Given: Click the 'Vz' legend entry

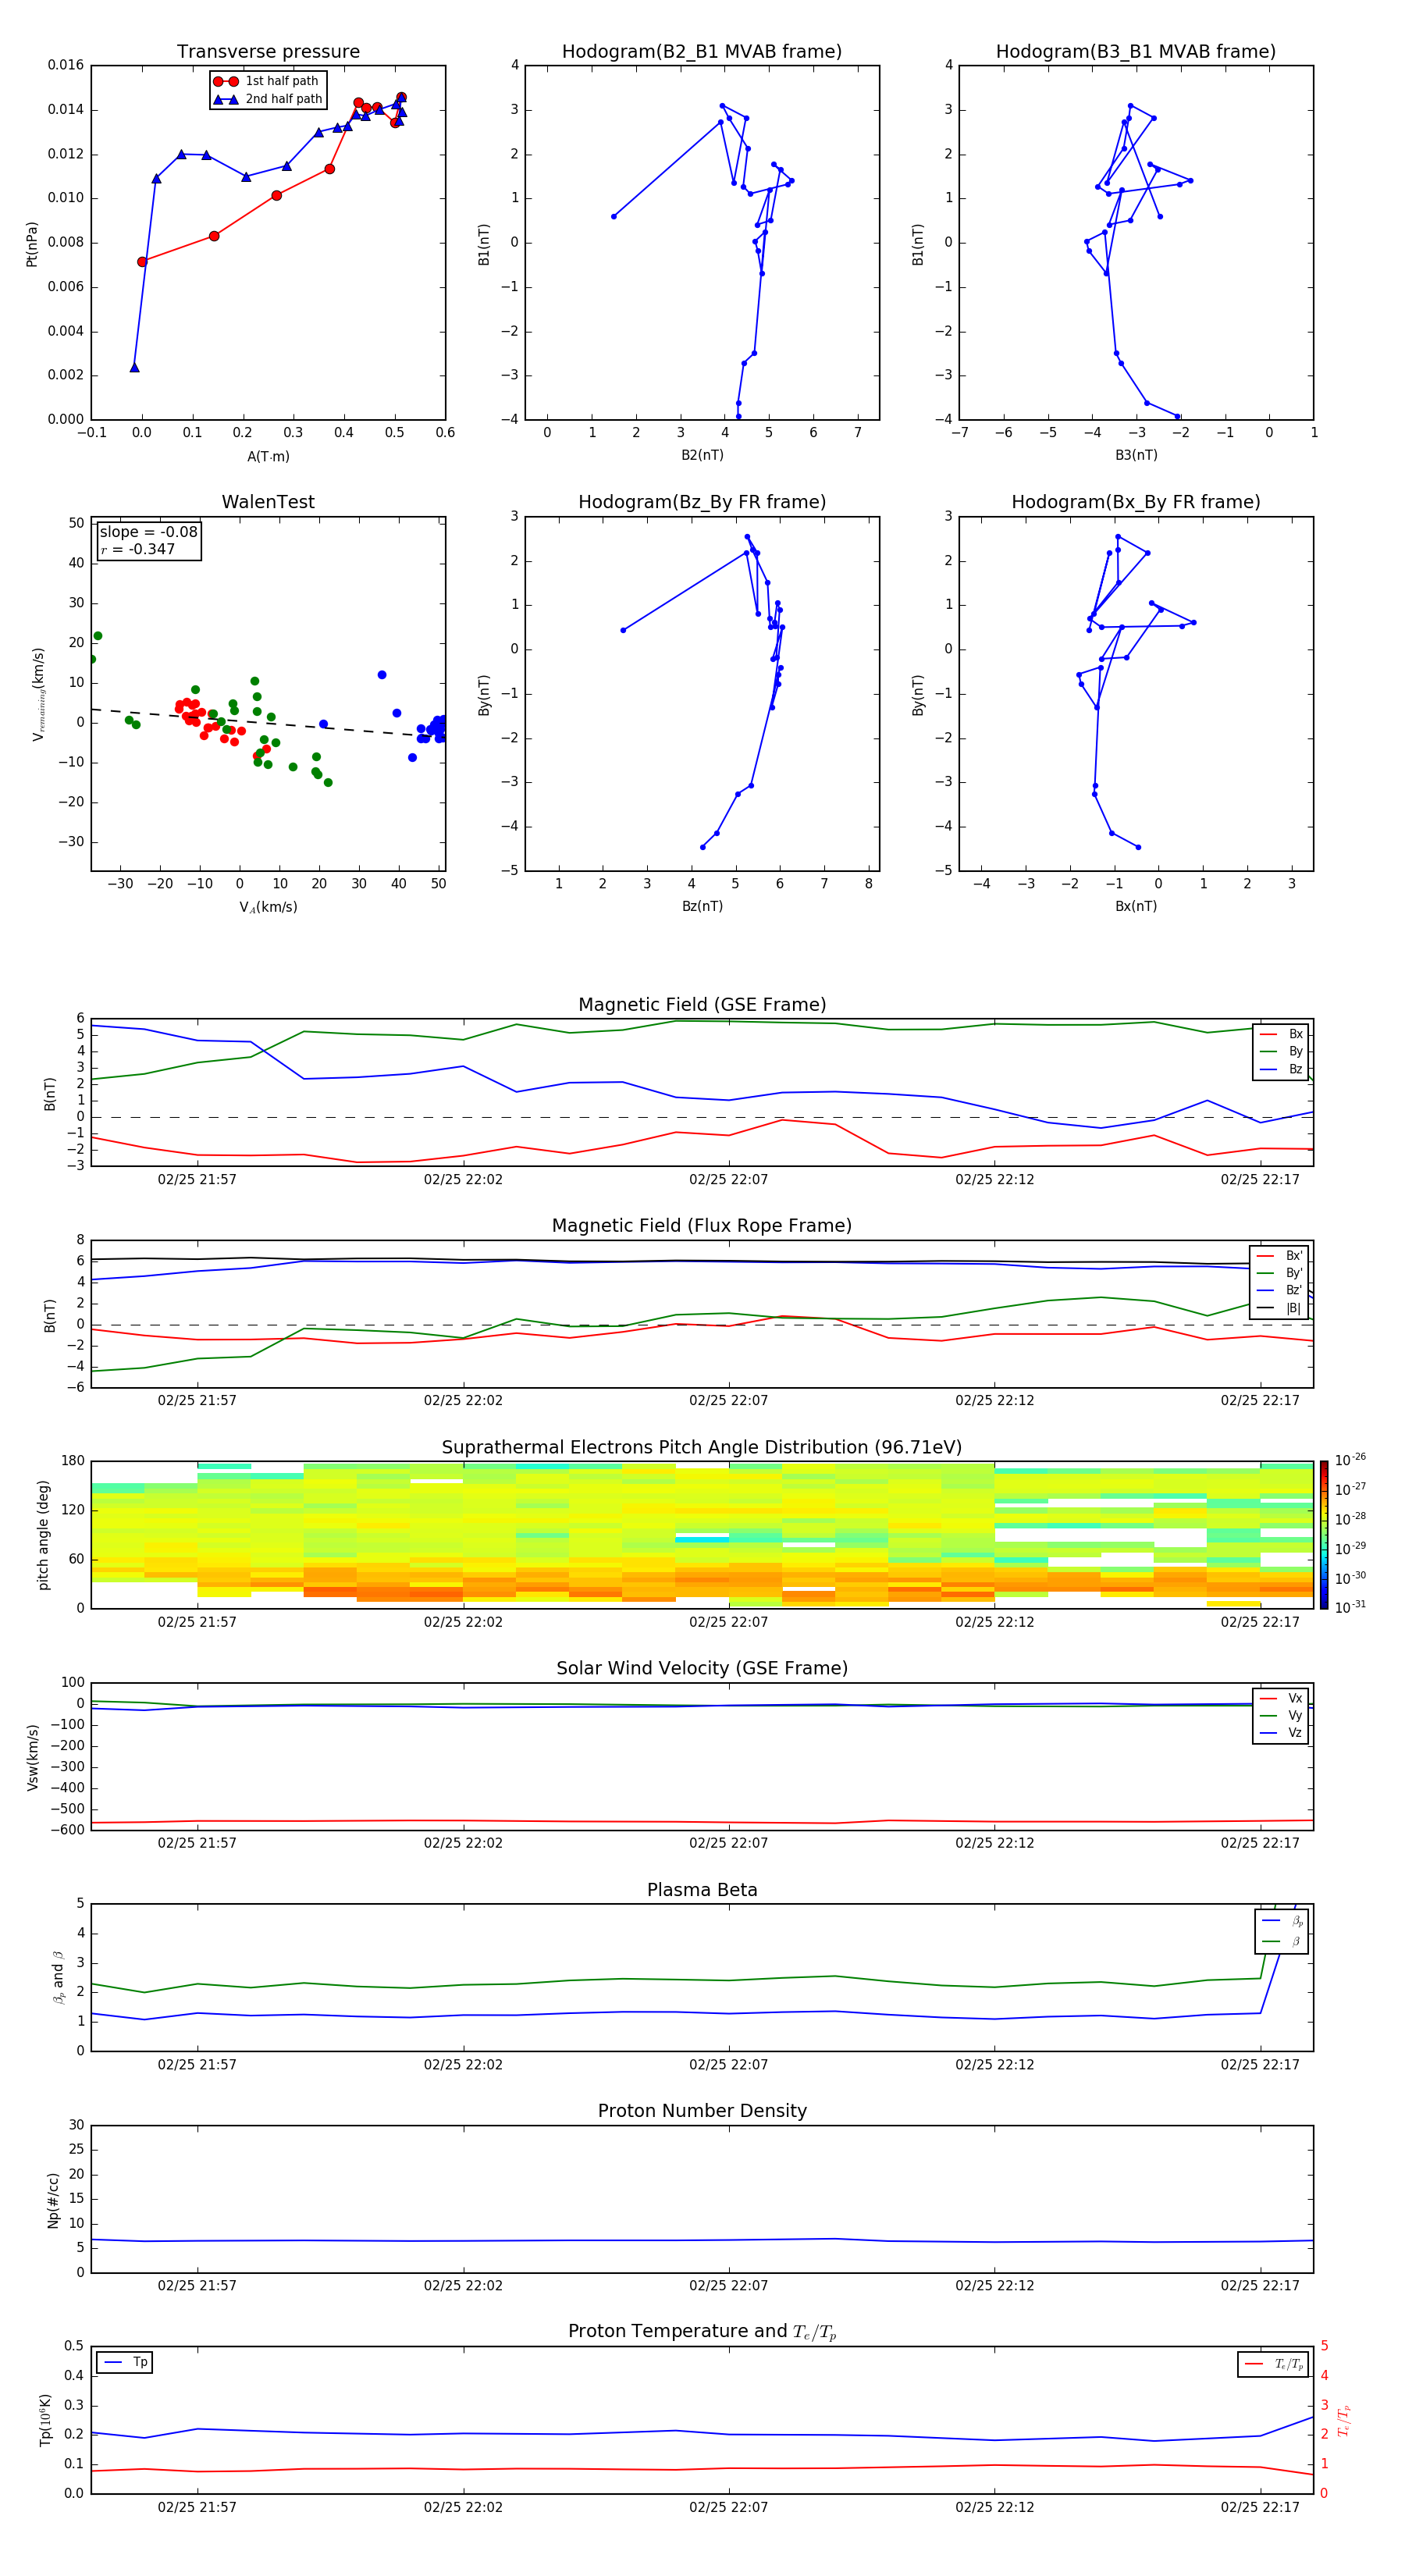Looking at the screenshot, I should click(x=1281, y=1733).
